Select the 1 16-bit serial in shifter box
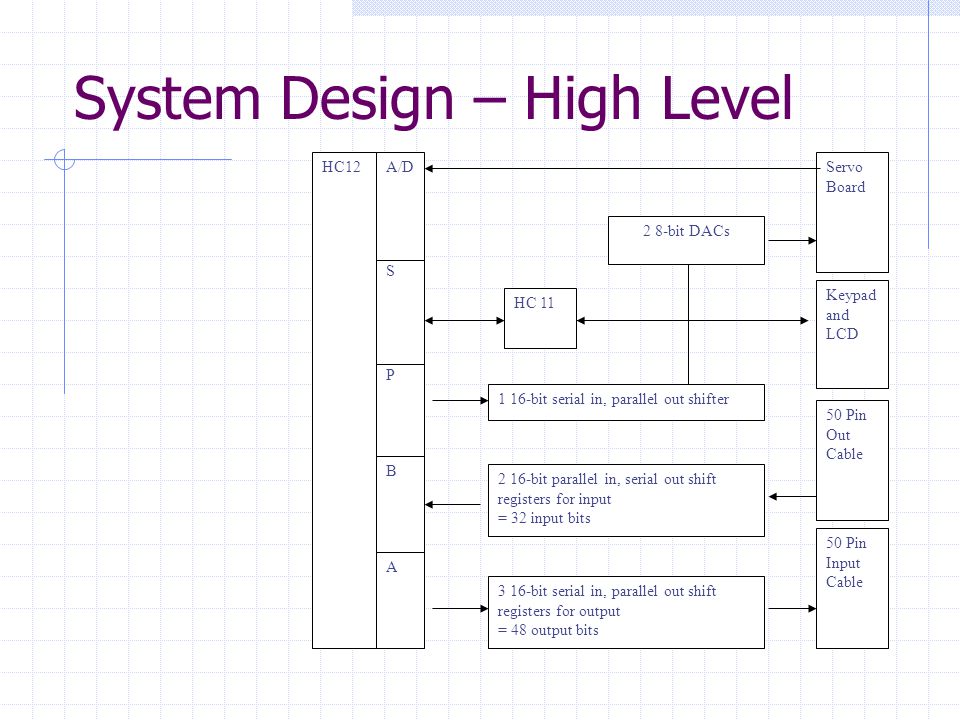The height and width of the screenshot is (720, 960). point(626,402)
